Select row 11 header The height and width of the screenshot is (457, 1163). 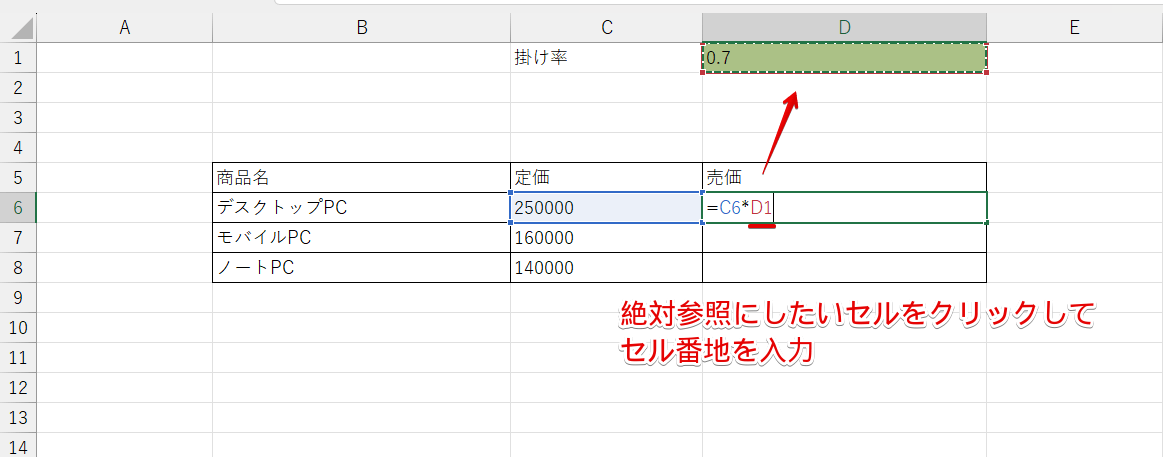click(x=19, y=358)
